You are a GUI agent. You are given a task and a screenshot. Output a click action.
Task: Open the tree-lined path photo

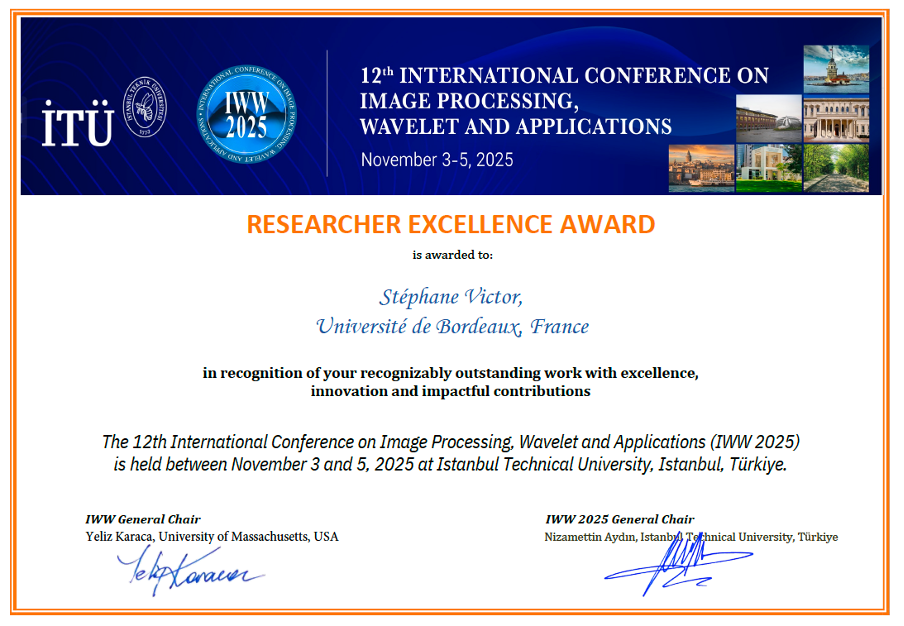pos(836,167)
